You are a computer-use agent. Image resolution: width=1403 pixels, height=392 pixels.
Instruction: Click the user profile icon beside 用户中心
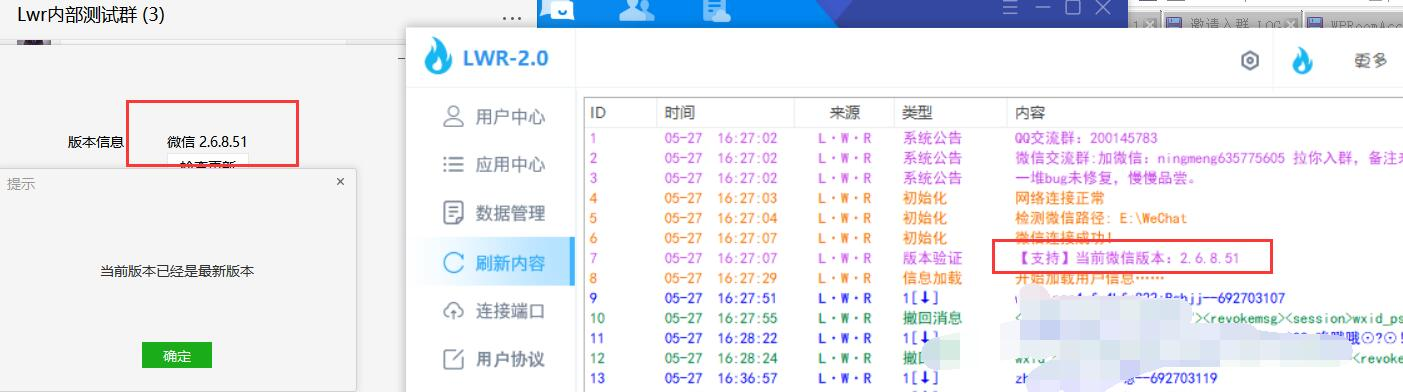pyautogui.click(x=453, y=116)
